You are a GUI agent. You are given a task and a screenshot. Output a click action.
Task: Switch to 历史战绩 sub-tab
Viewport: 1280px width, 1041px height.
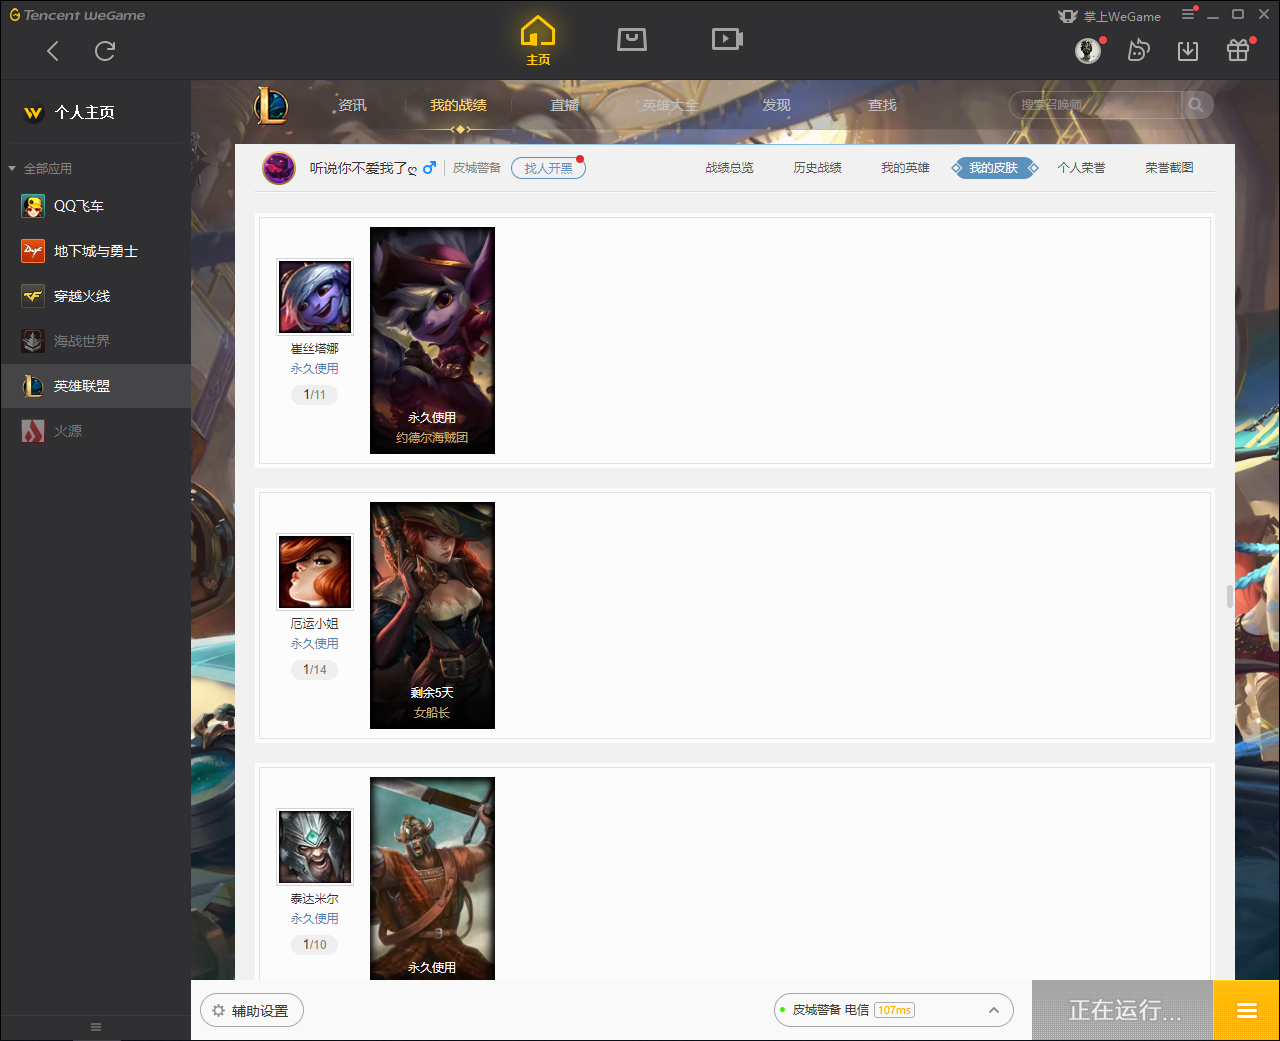click(817, 168)
